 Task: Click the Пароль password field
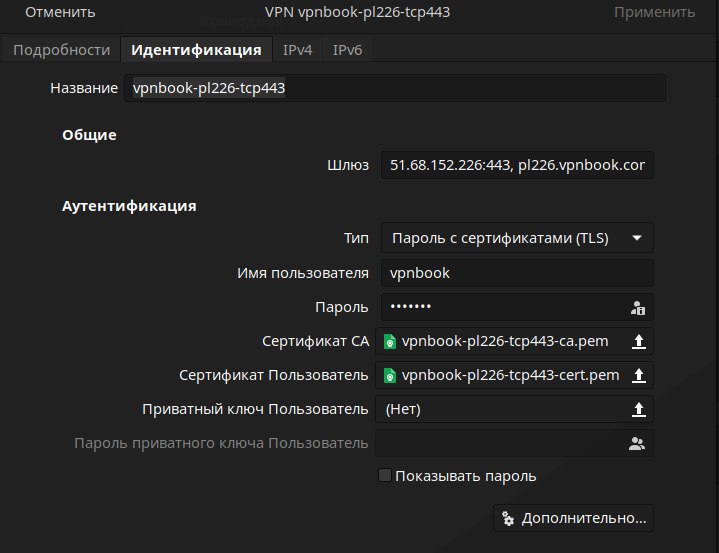pyautogui.click(x=517, y=307)
